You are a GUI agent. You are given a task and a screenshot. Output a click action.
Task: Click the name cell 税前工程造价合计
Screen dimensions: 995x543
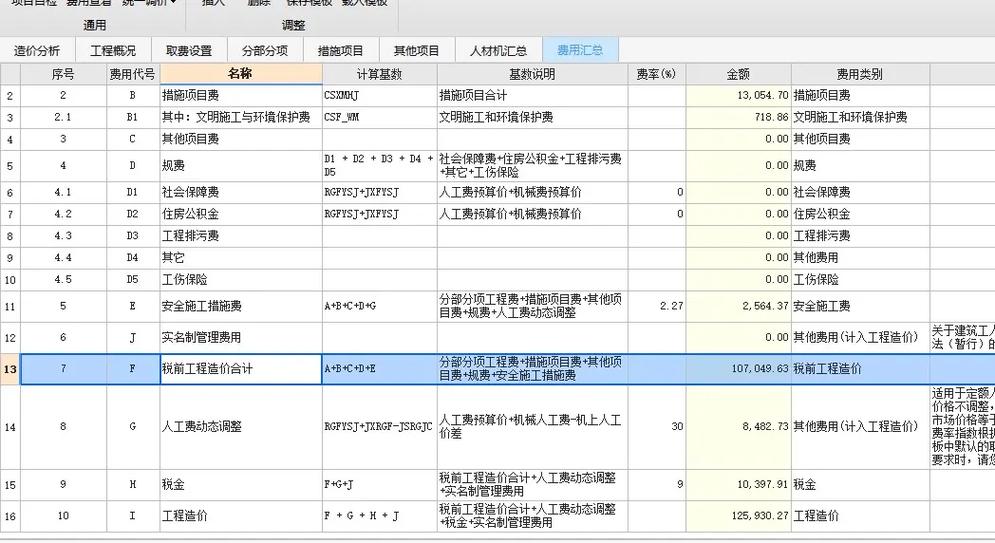point(241,369)
